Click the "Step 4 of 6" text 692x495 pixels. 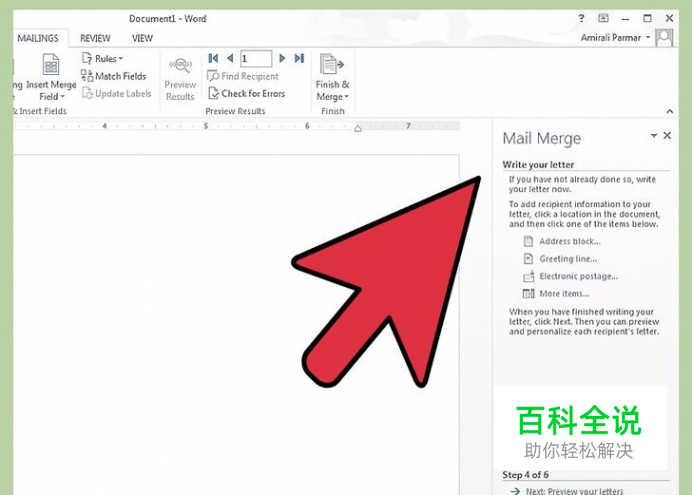click(525, 475)
